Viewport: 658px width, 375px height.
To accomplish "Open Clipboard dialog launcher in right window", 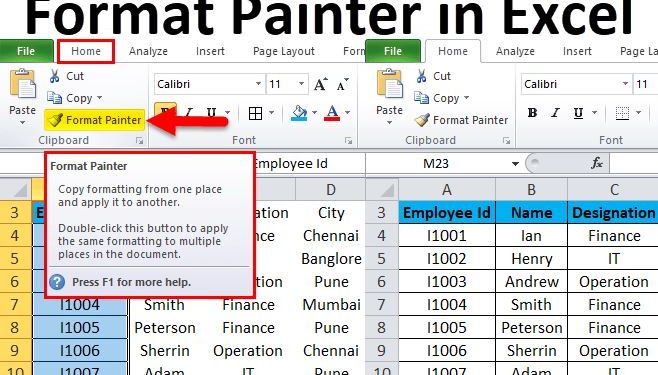I will click(507, 141).
